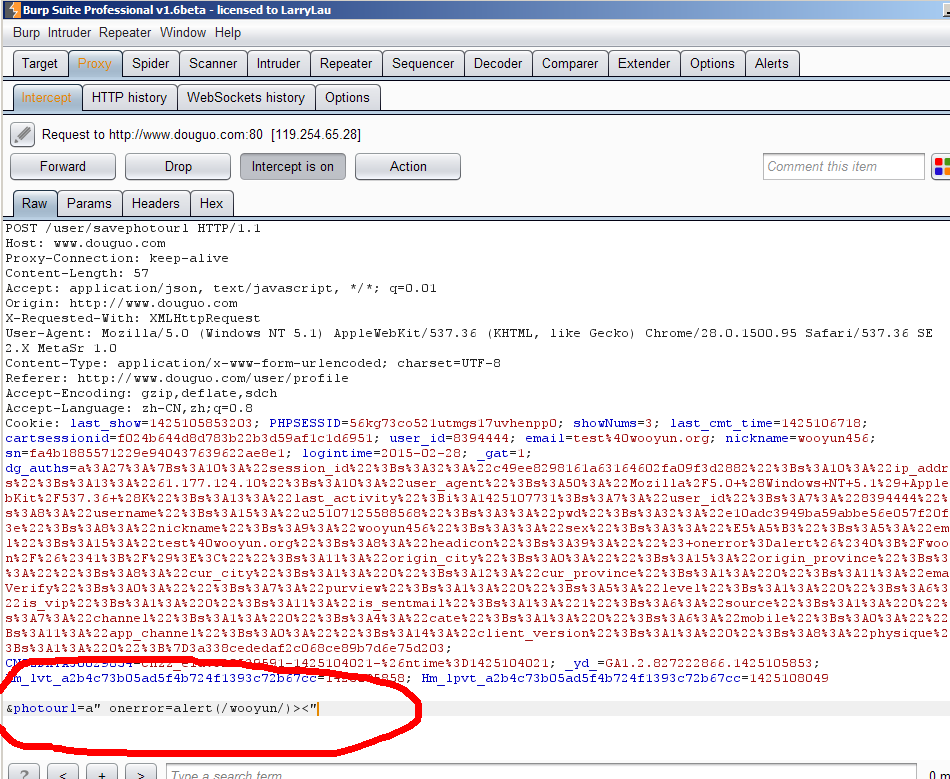Select the Intercept sub-tab
Screen dimensions: 950x779
coord(47,98)
